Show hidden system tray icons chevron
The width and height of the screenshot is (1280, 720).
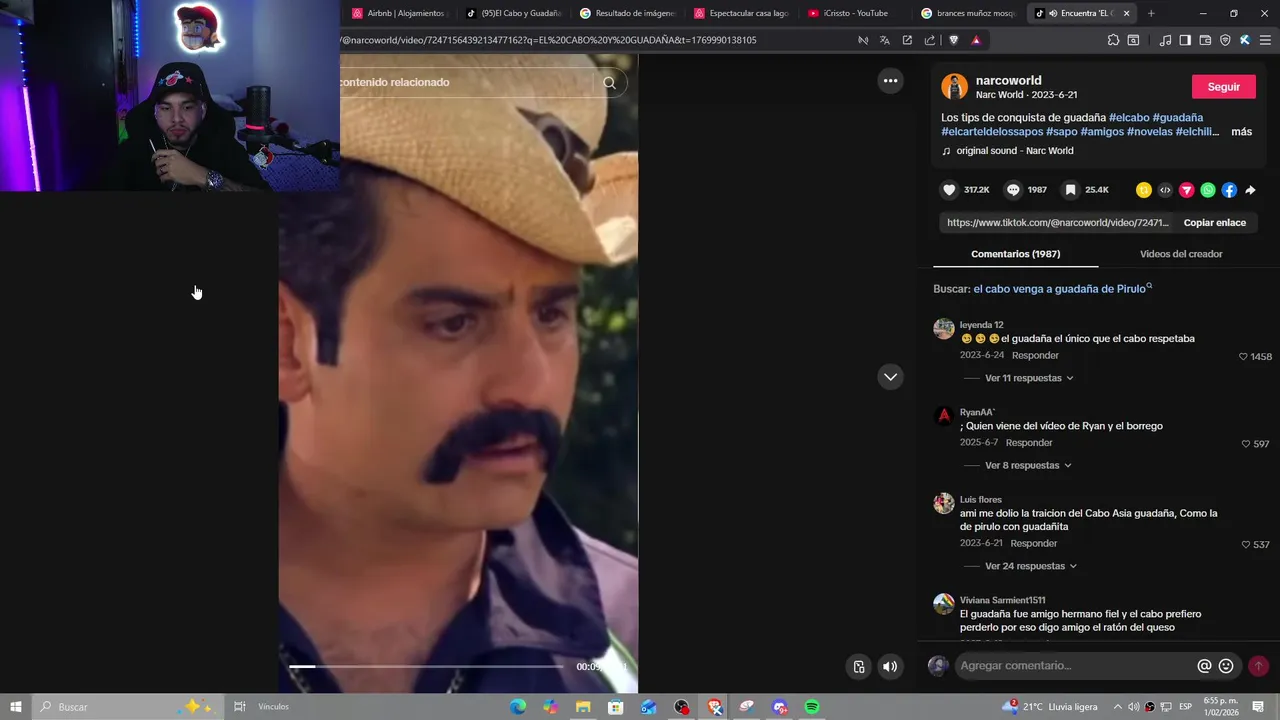(x=1117, y=707)
